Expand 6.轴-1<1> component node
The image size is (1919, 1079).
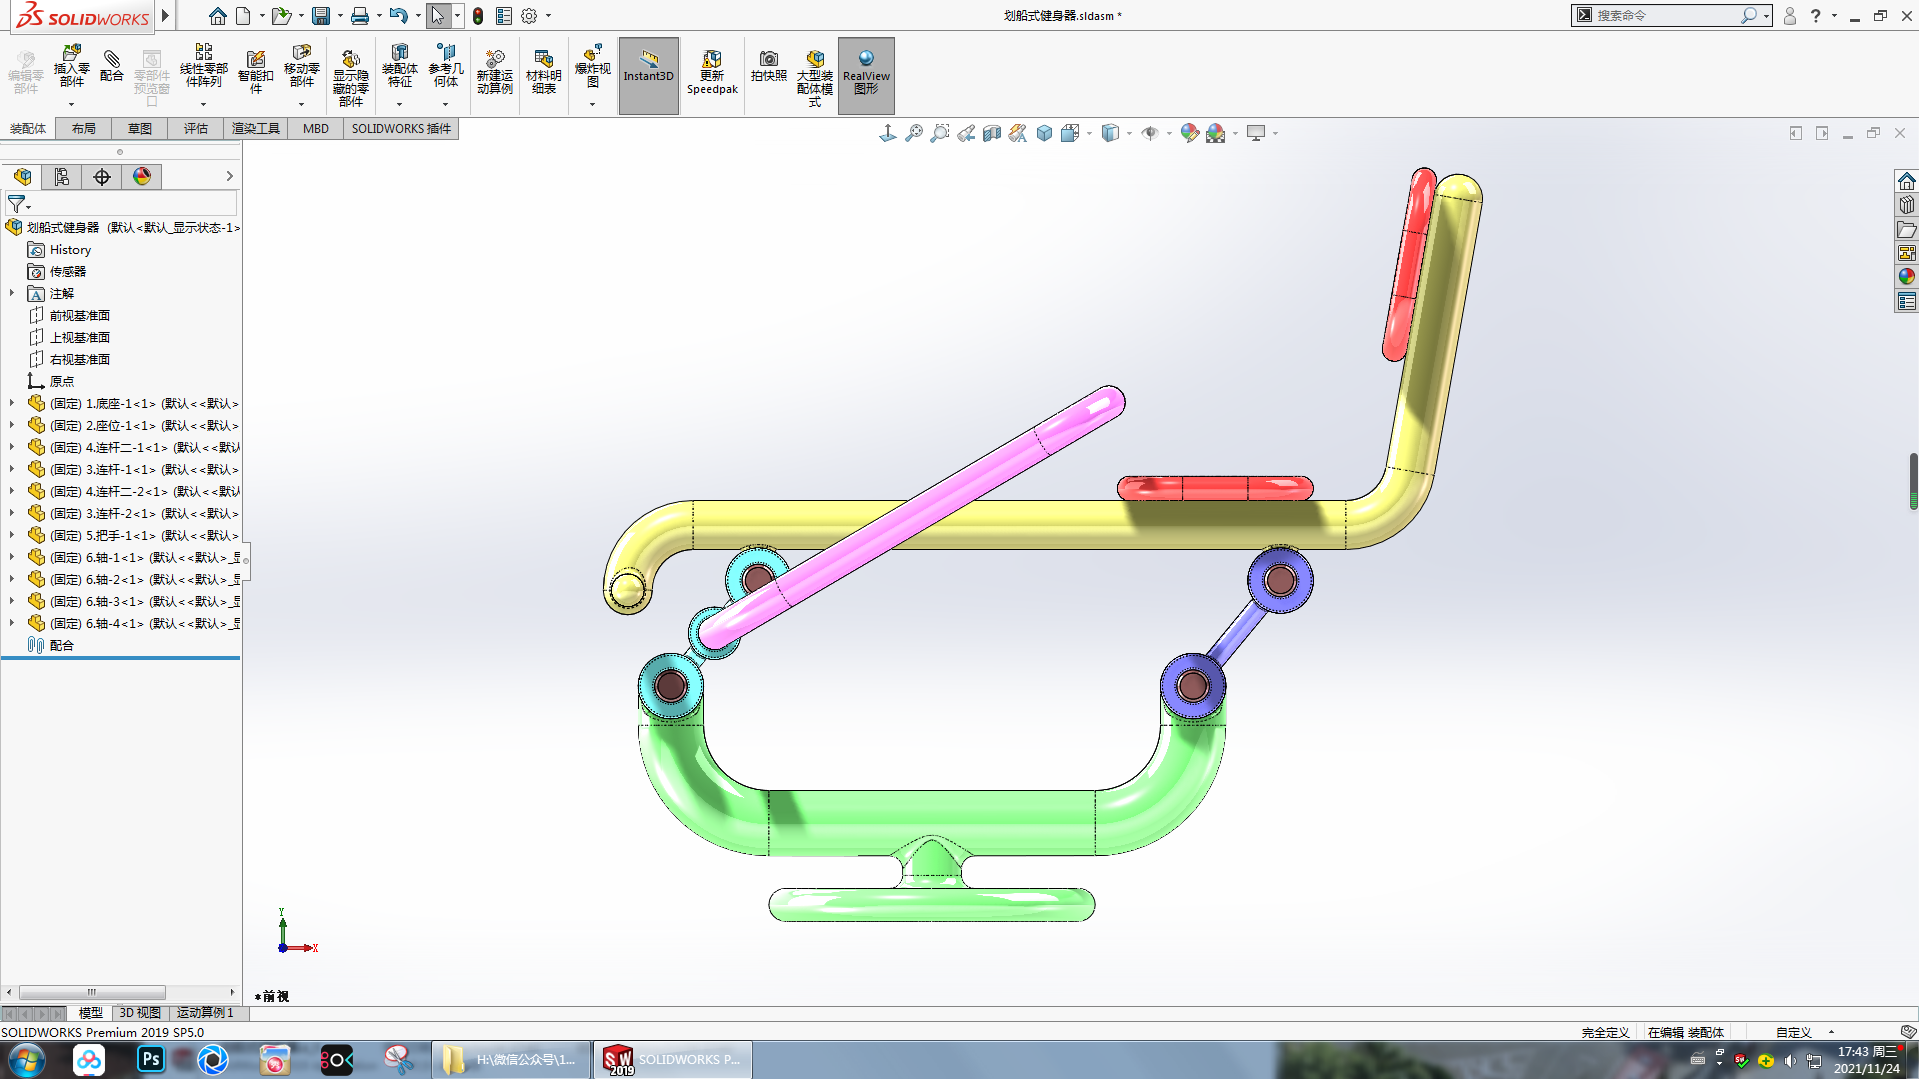coord(12,557)
